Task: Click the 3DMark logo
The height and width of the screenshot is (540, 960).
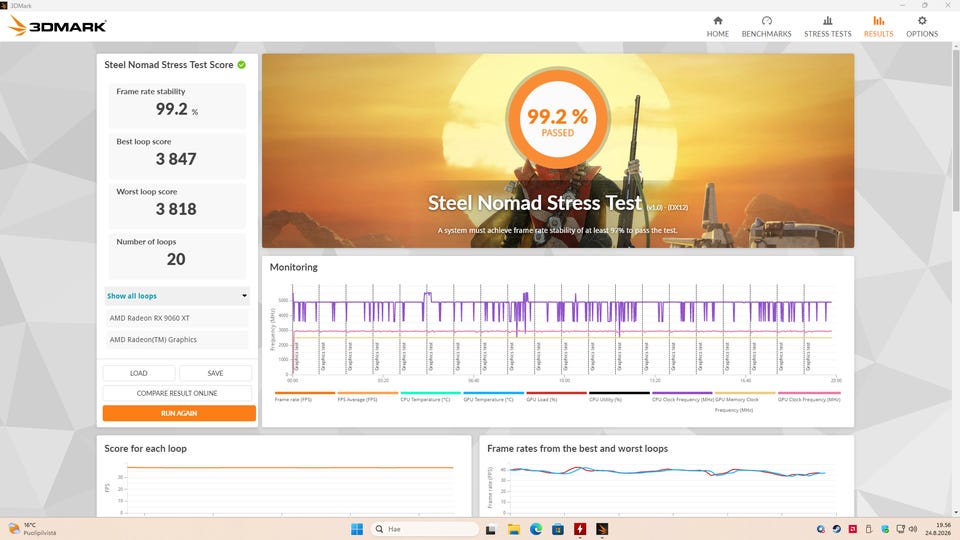Action: coord(58,26)
